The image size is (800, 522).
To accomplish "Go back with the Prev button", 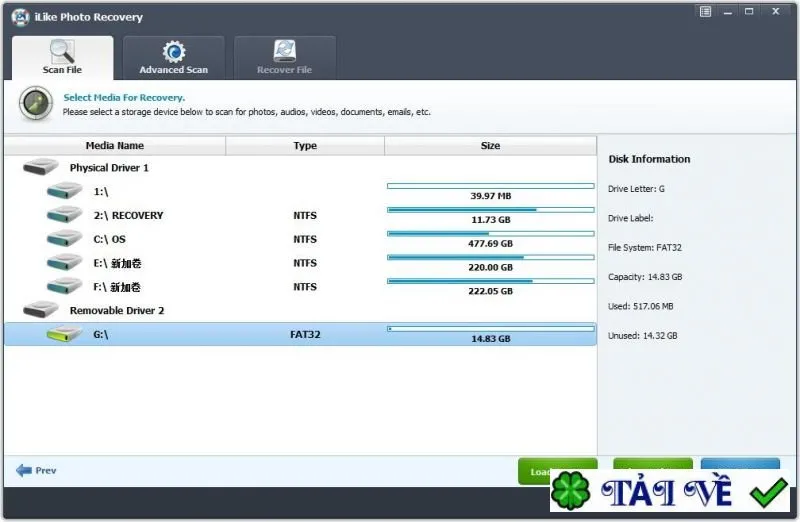I will [36, 470].
